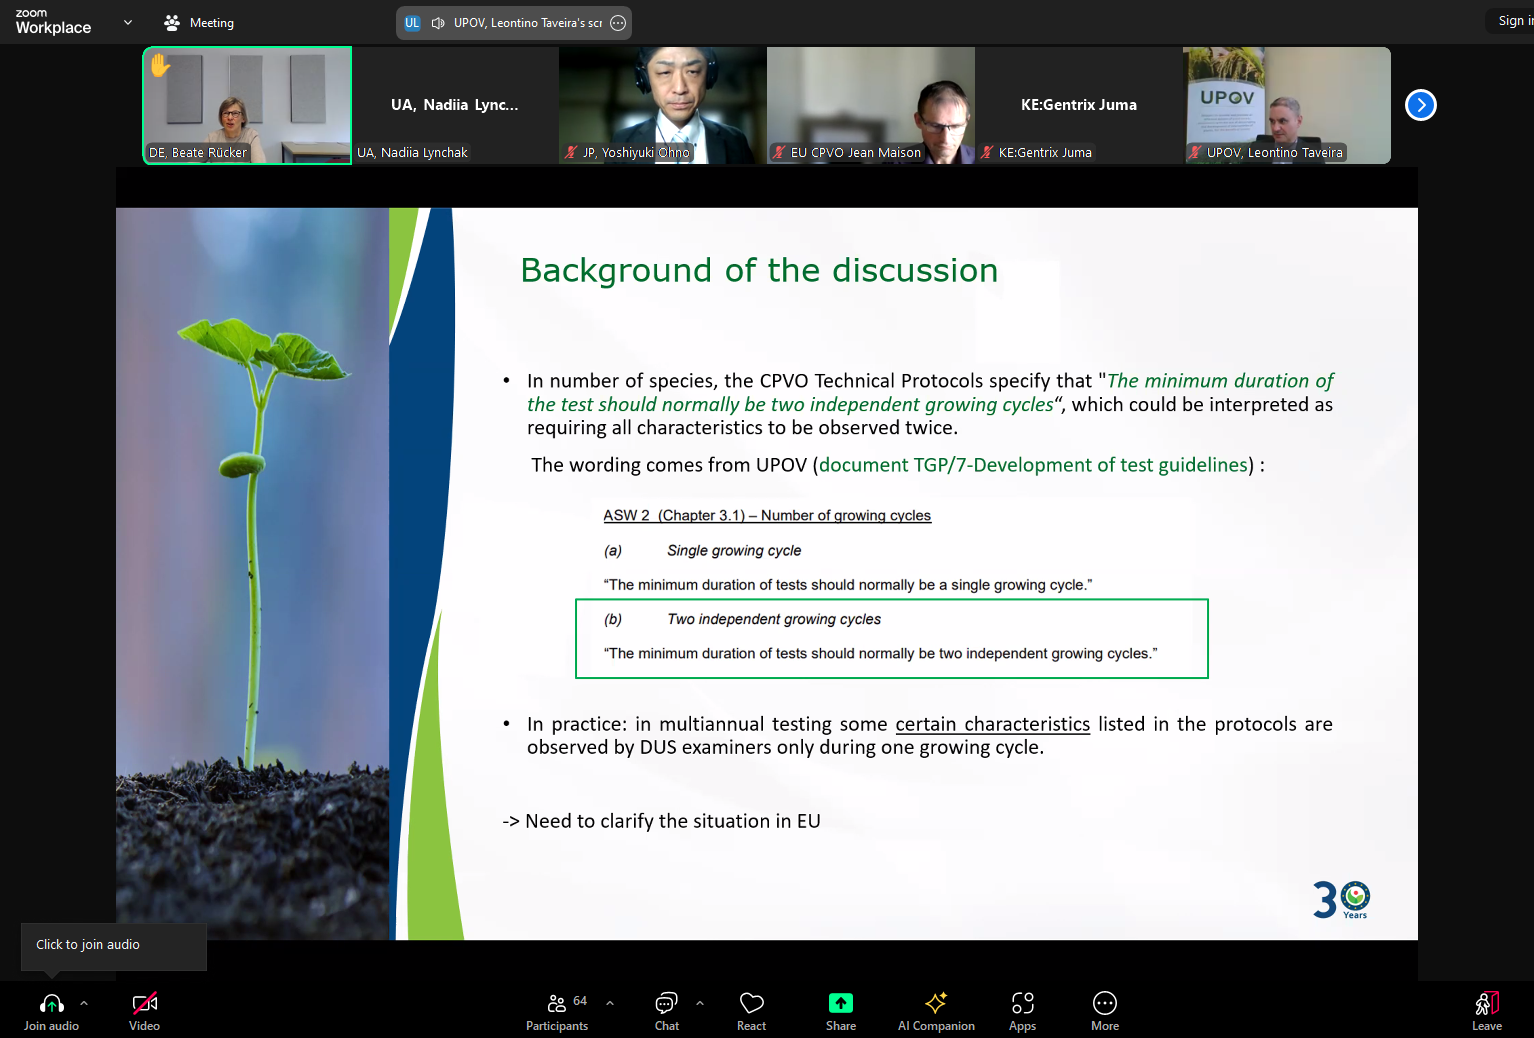
Task: Select Yoshiyuki Ohno's video thumbnail
Action: (x=663, y=105)
